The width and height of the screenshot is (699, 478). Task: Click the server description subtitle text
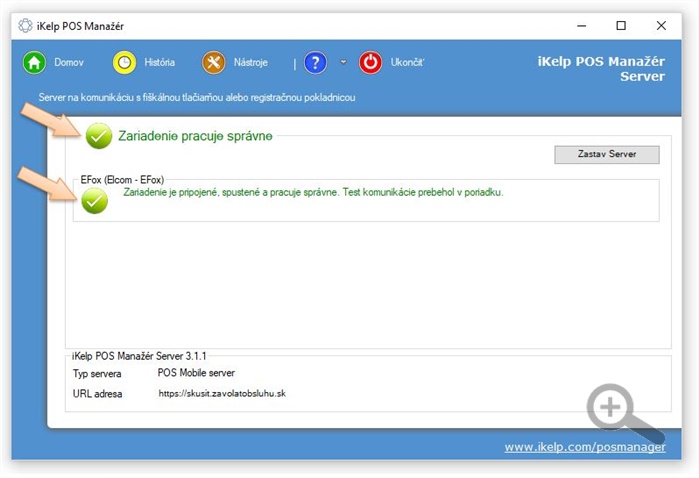tap(197, 97)
